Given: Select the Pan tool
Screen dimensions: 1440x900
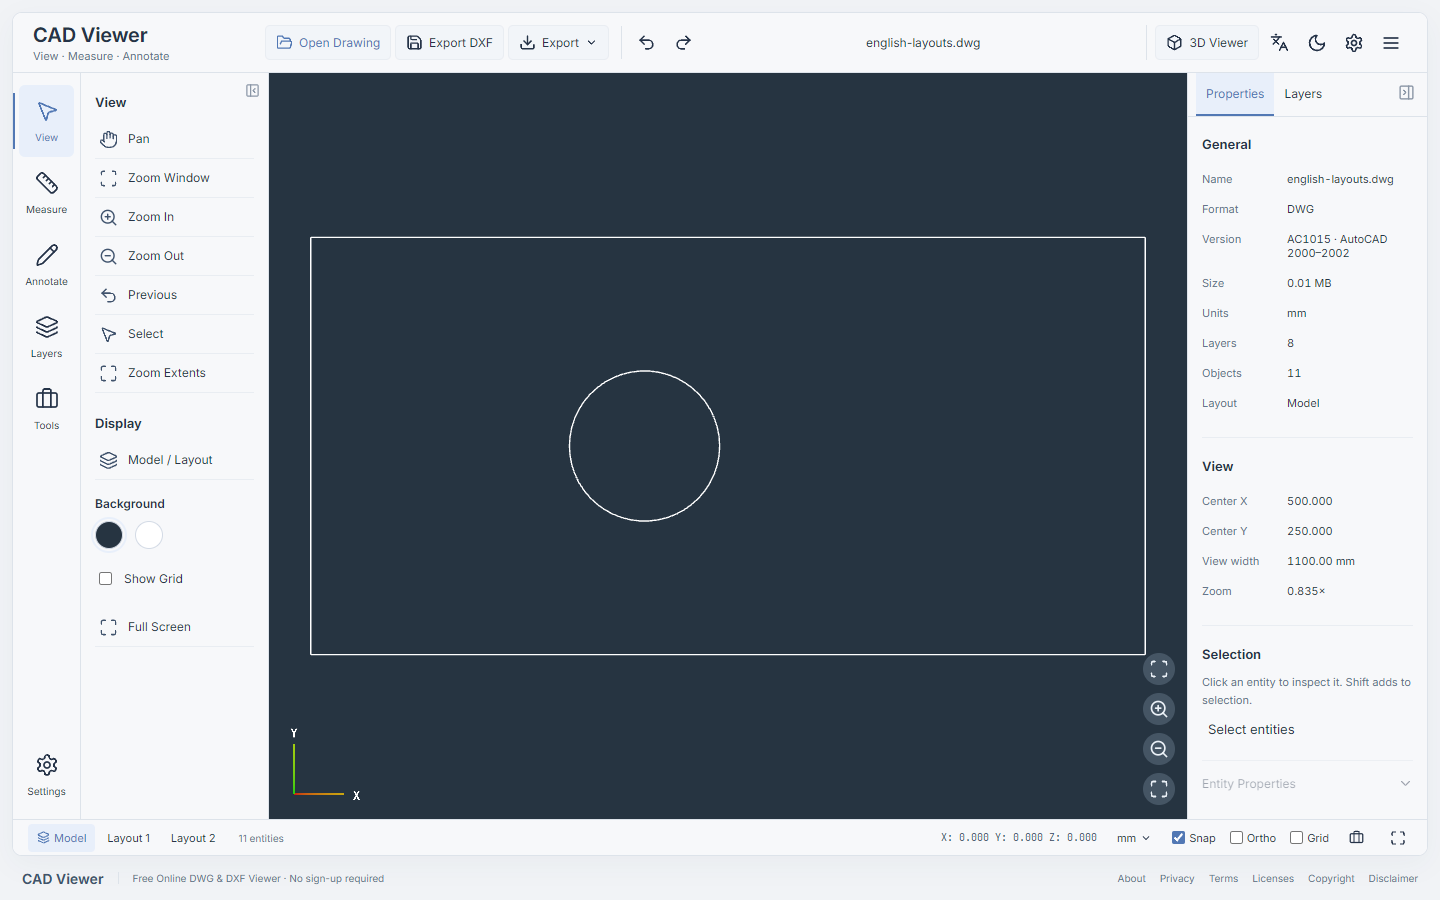Looking at the screenshot, I should pyautogui.click(x=174, y=139).
